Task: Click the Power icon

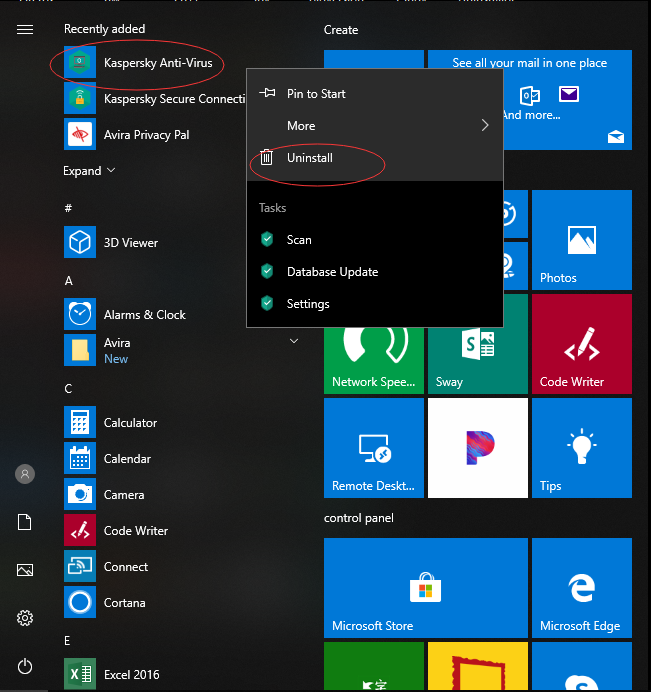Action: [25, 666]
